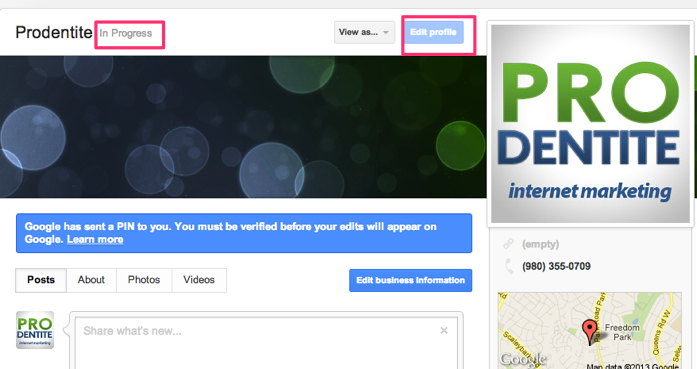The height and width of the screenshot is (369, 697).
Task: Open the Photos tab
Action: pyautogui.click(x=144, y=280)
